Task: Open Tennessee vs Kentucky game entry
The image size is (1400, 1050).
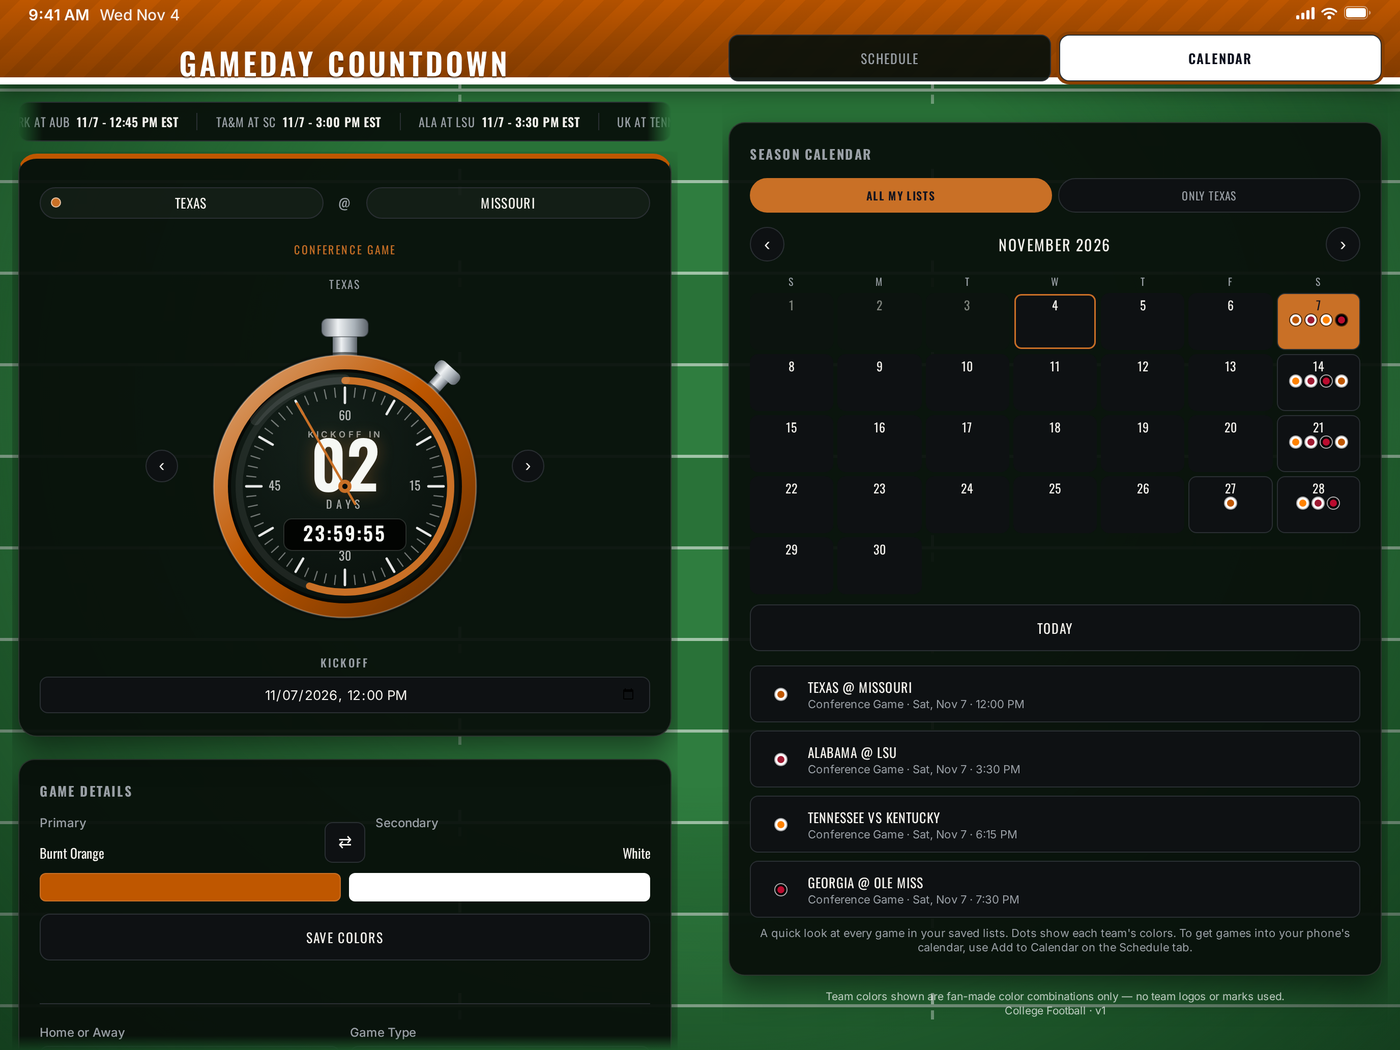Action: click(x=1055, y=824)
